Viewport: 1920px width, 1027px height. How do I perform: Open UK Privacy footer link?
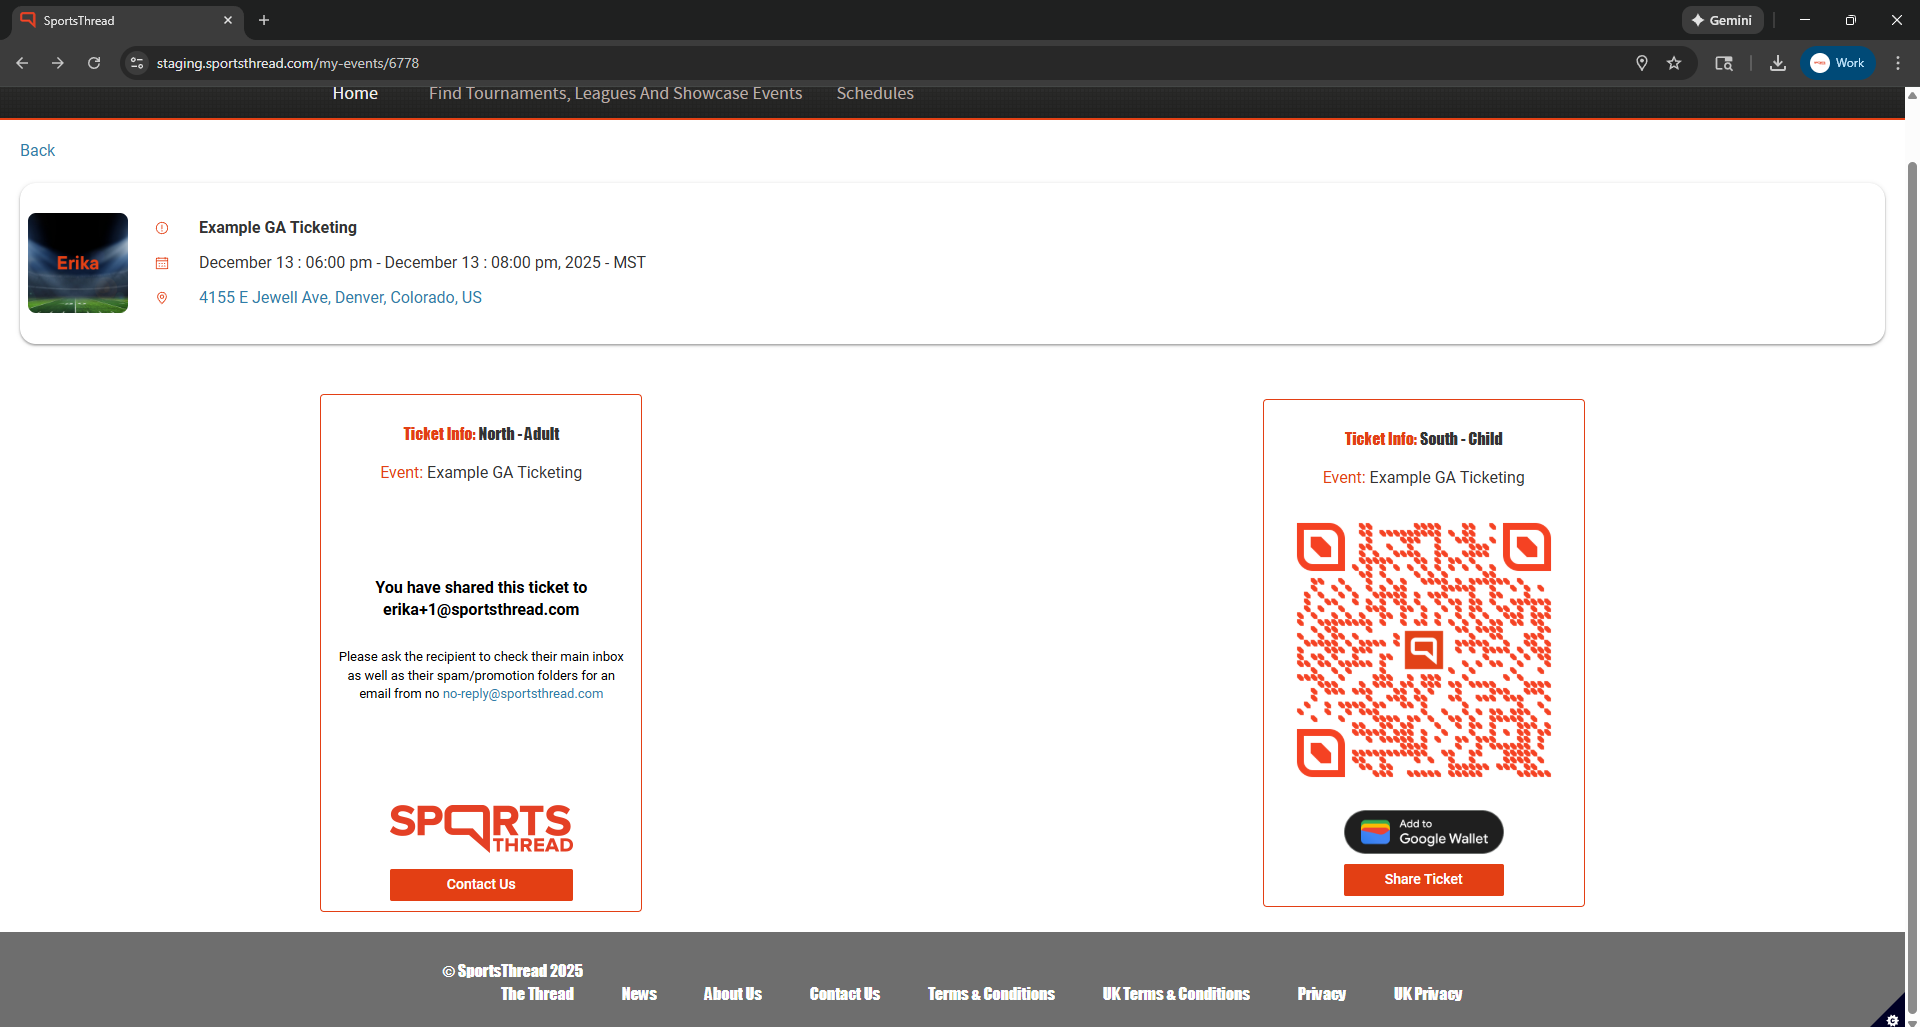(x=1428, y=994)
